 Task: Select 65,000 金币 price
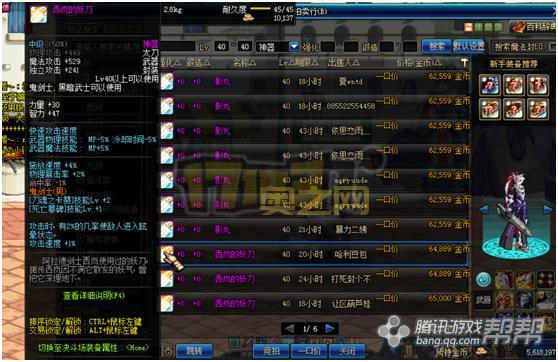449,298
